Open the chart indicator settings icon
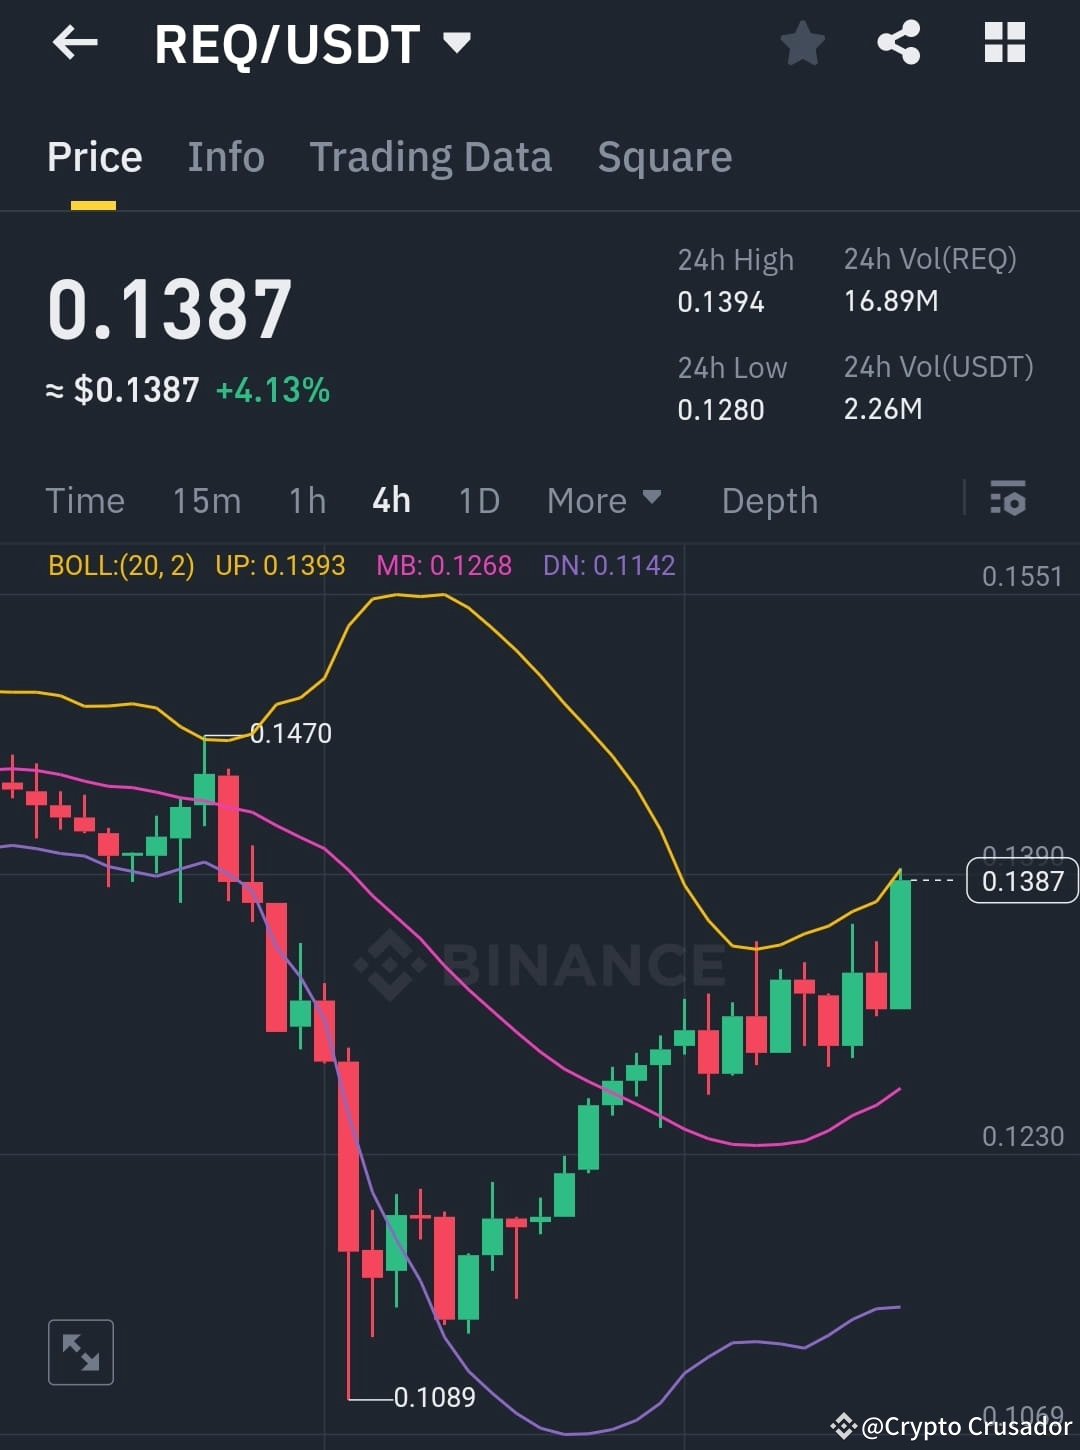This screenshot has width=1080, height=1450. [1008, 500]
